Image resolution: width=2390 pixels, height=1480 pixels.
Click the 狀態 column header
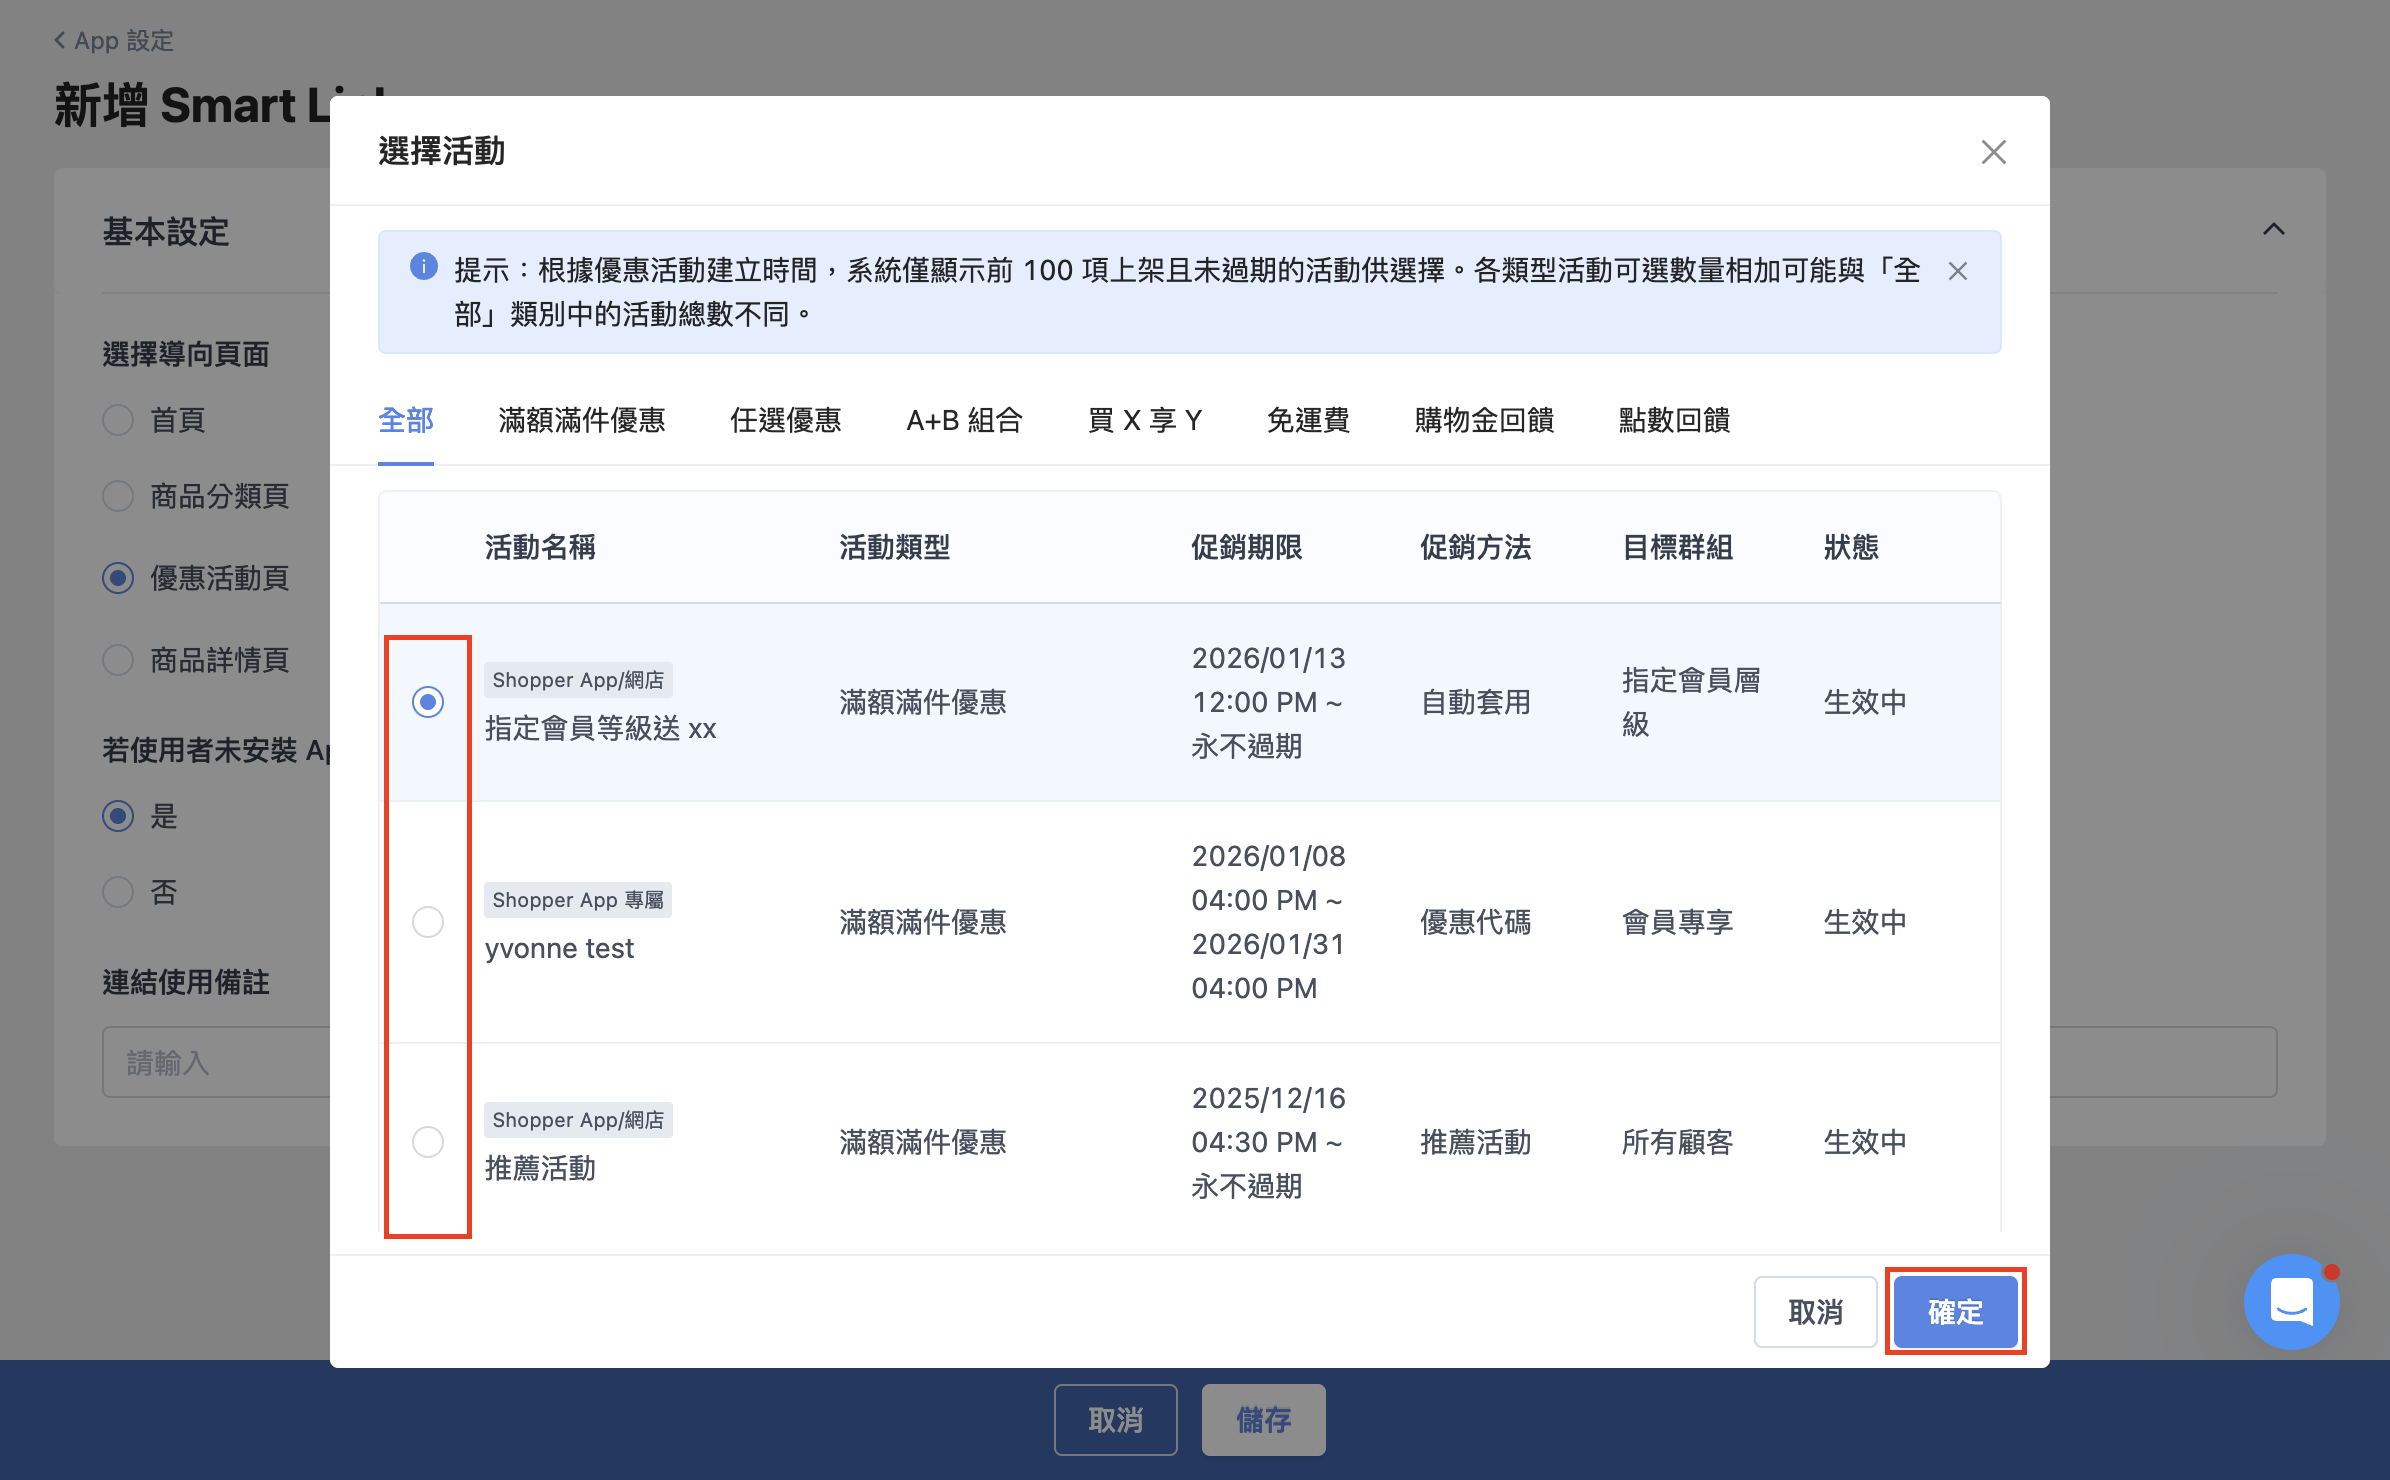(x=1851, y=547)
